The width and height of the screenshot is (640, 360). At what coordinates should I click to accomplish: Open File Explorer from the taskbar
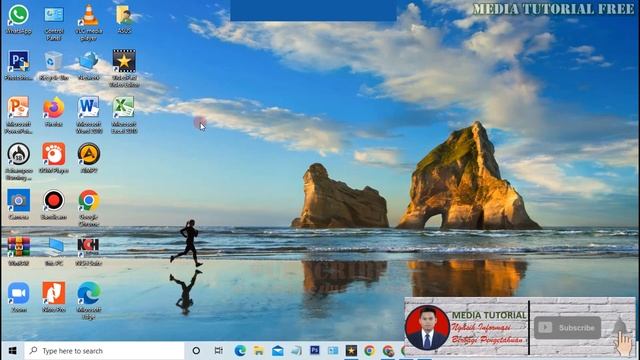pos(259,351)
